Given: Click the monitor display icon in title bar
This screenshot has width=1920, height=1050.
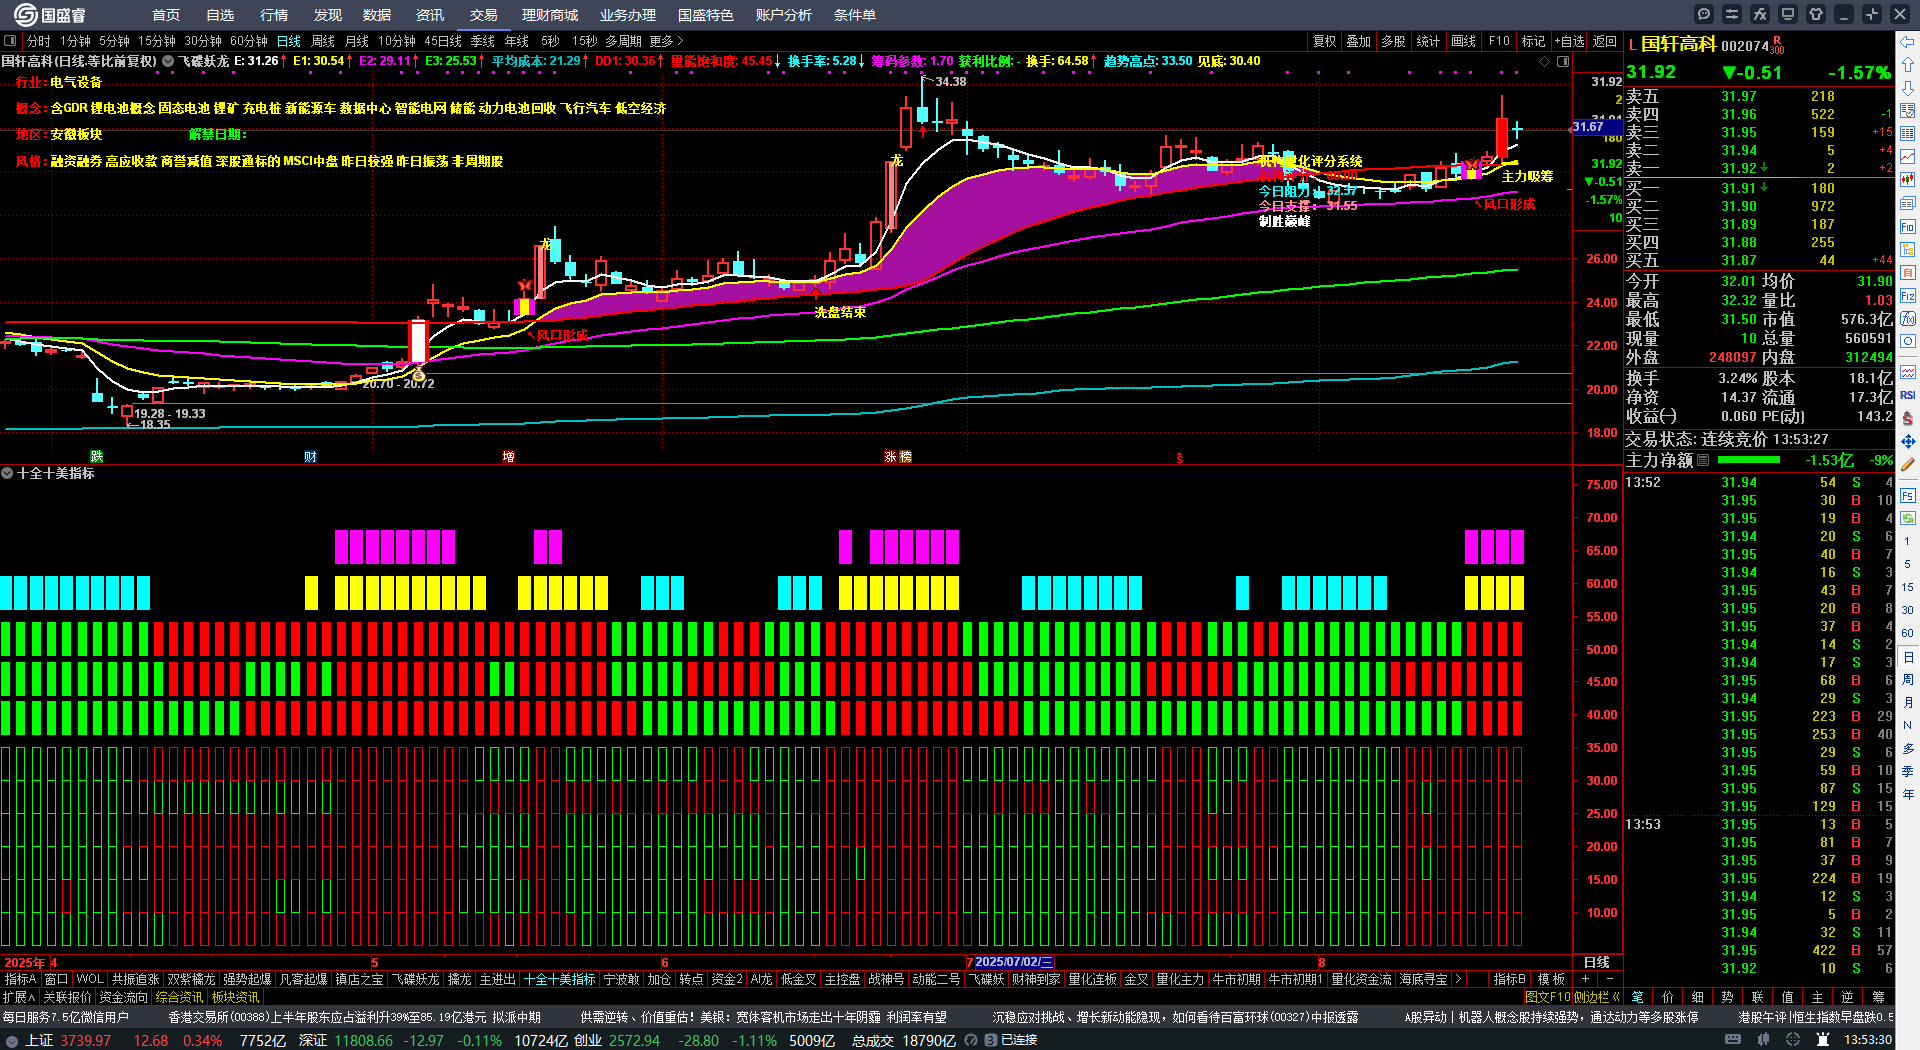Looking at the screenshot, I should tap(1788, 14).
